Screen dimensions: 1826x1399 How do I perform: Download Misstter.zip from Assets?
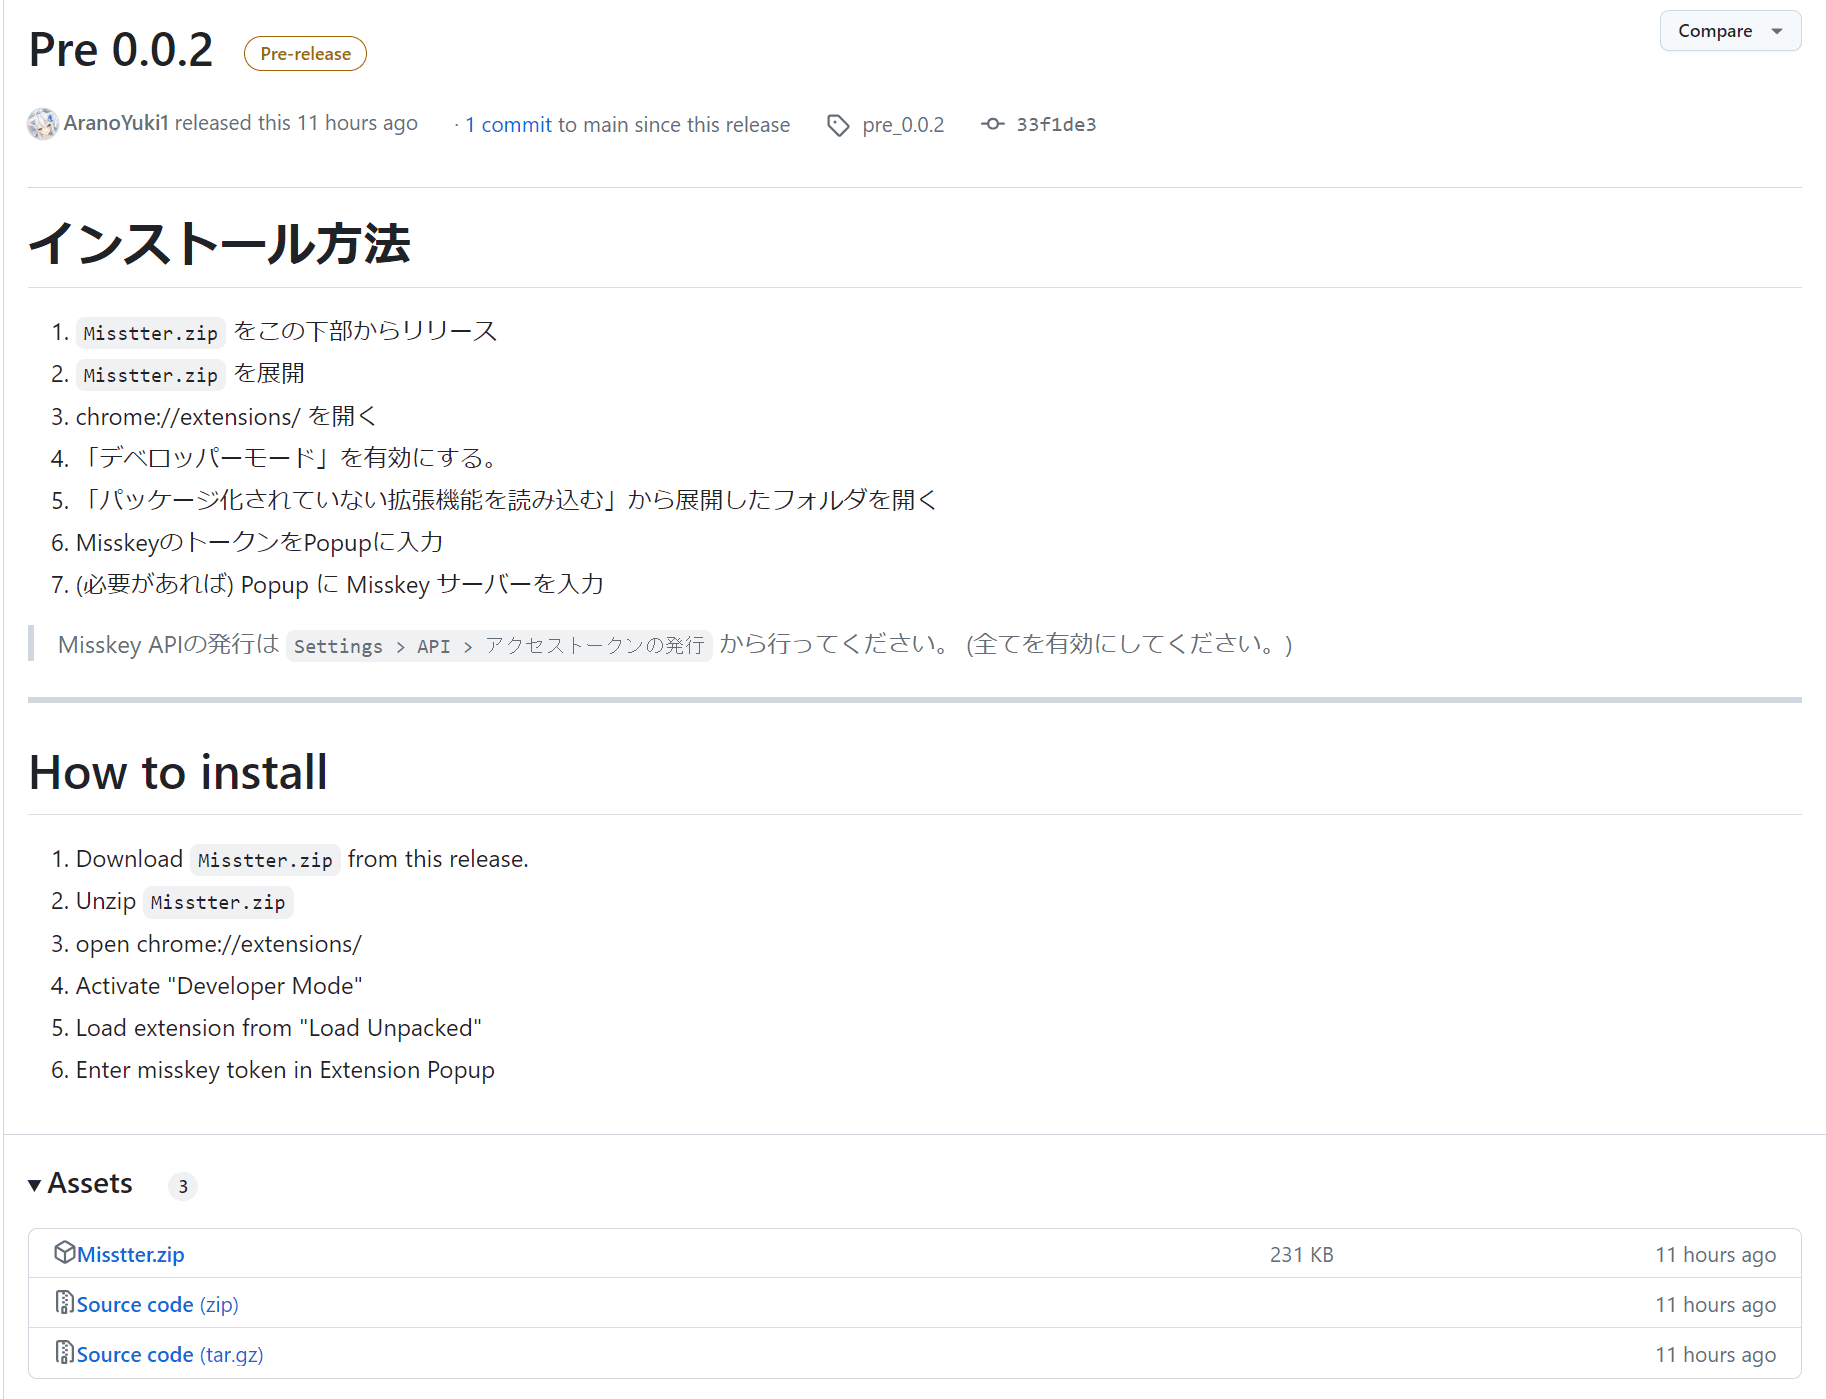click(128, 1253)
